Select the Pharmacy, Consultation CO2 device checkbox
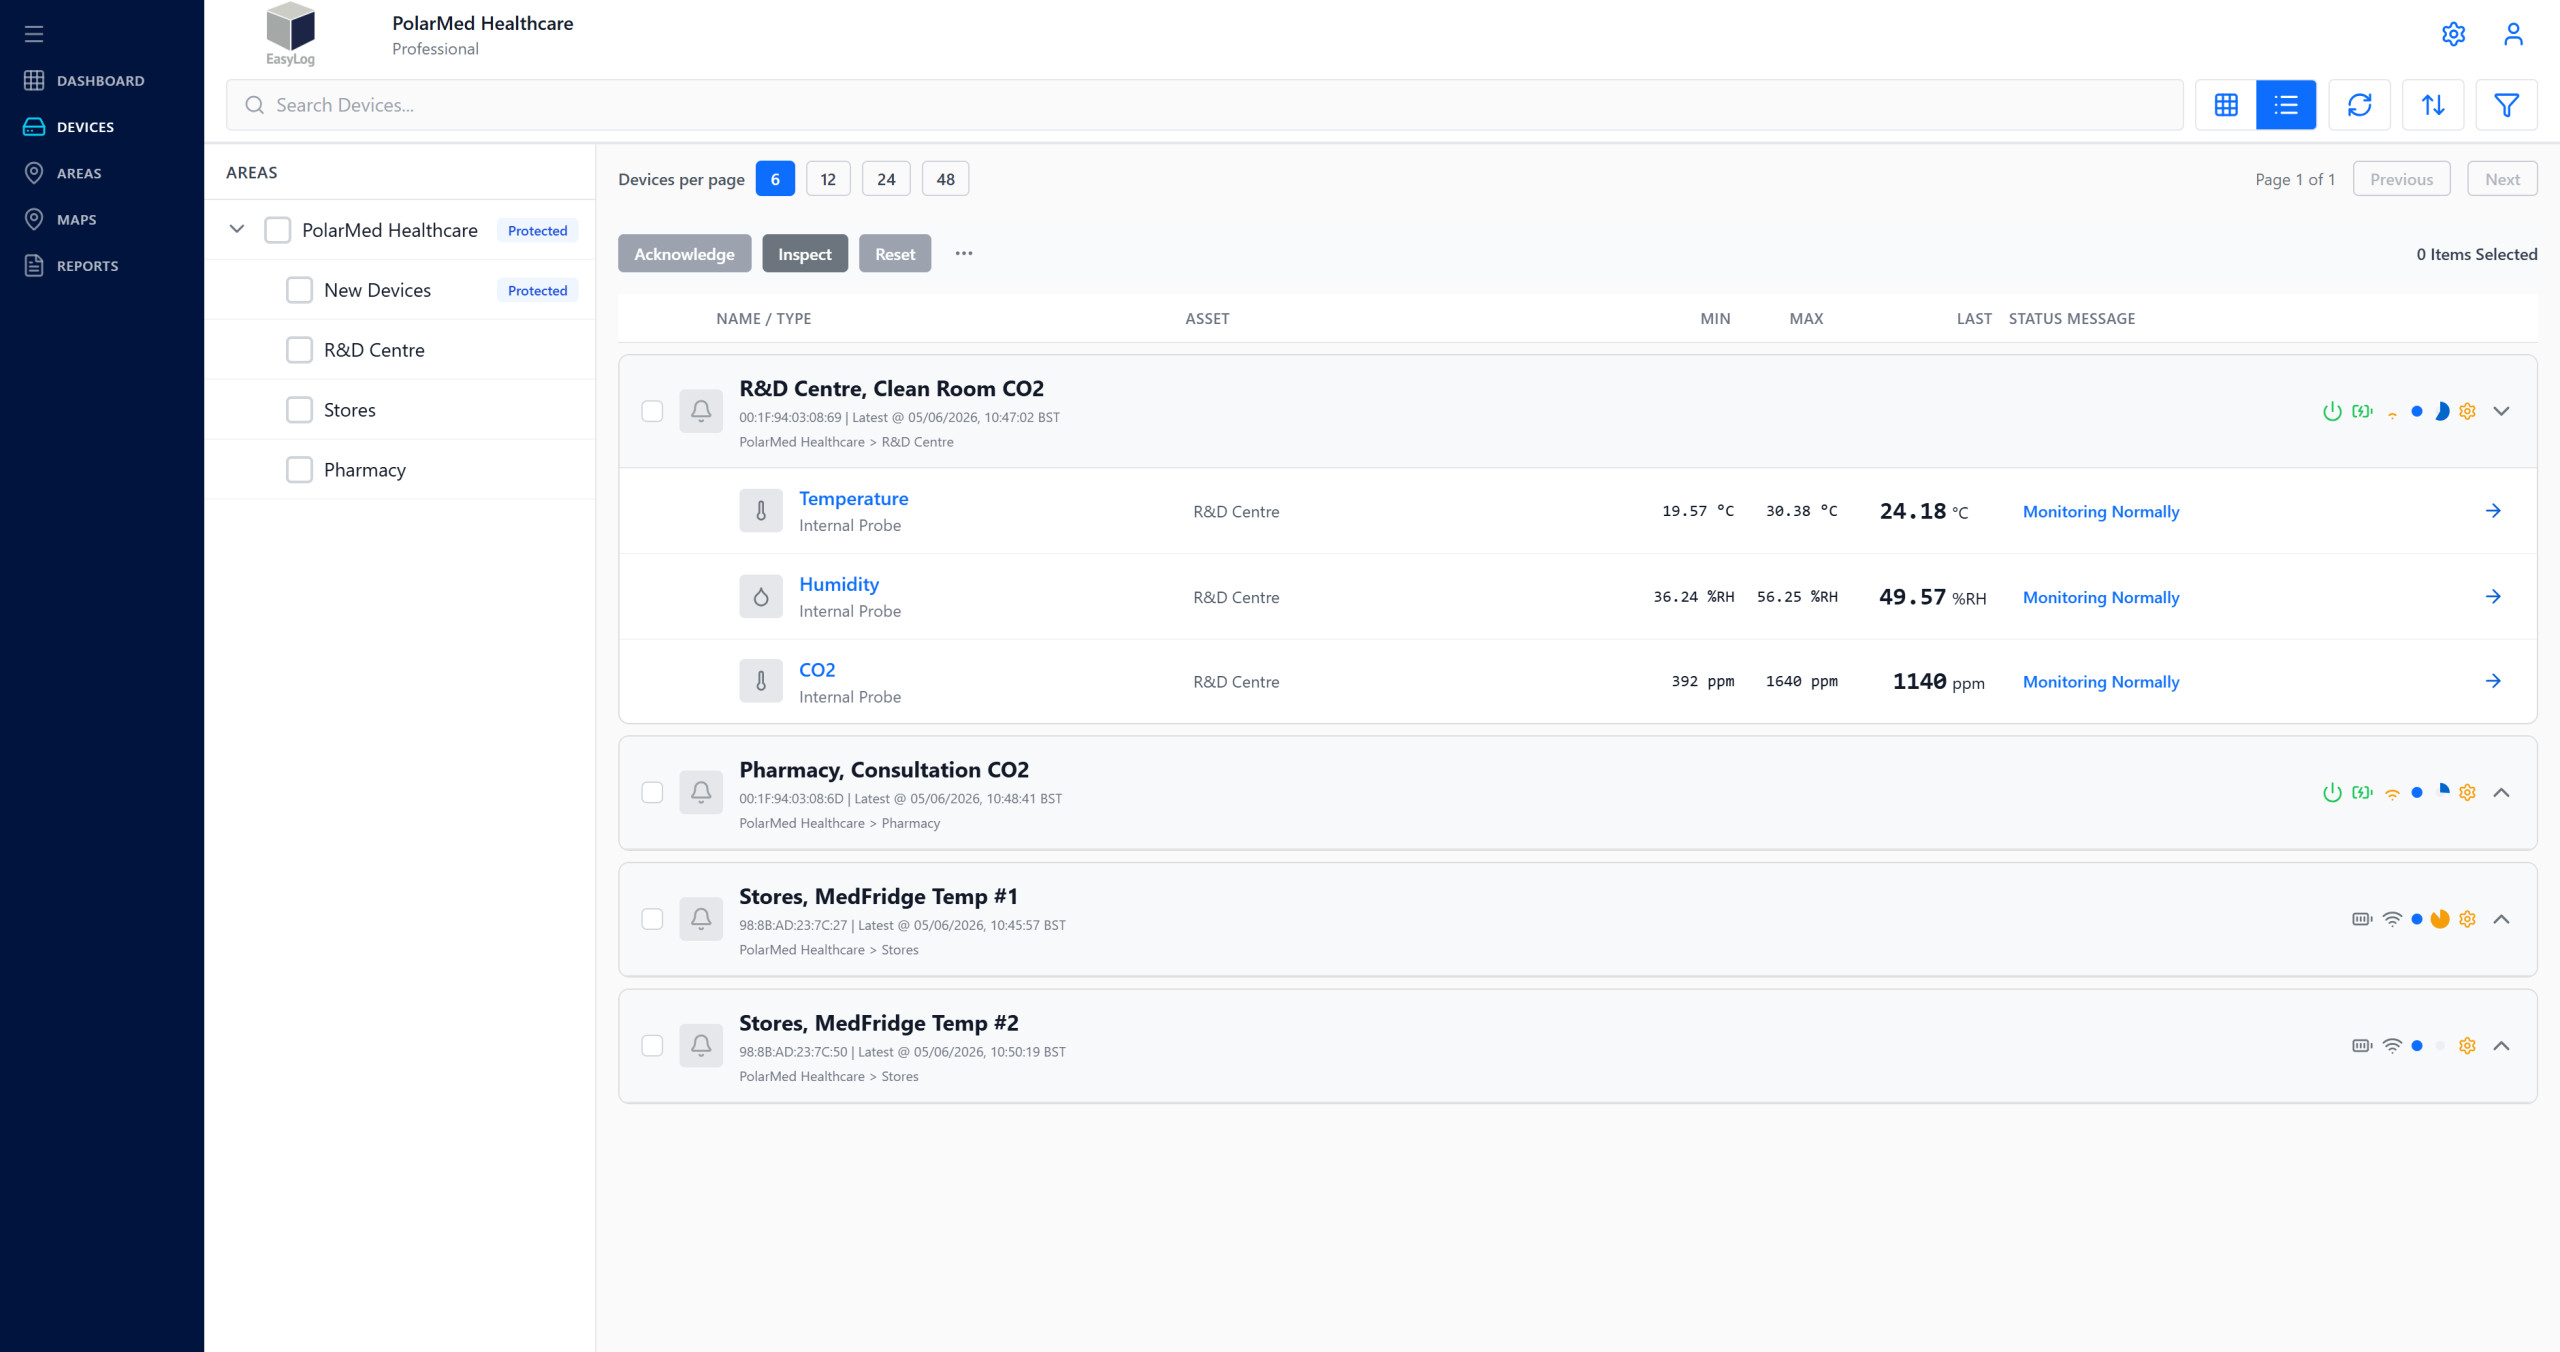The width and height of the screenshot is (2560, 1352). tap(652, 792)
